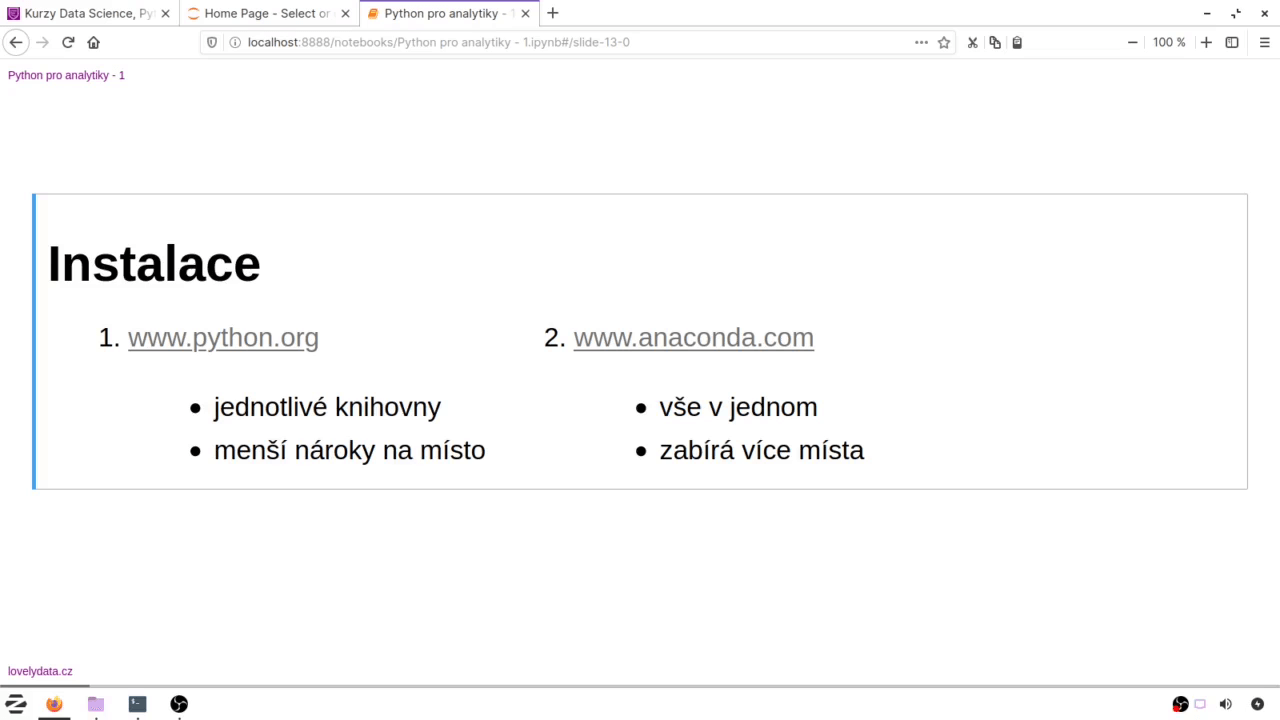Click the Cut scissors toolbar icon

click(x=972, y=42)
